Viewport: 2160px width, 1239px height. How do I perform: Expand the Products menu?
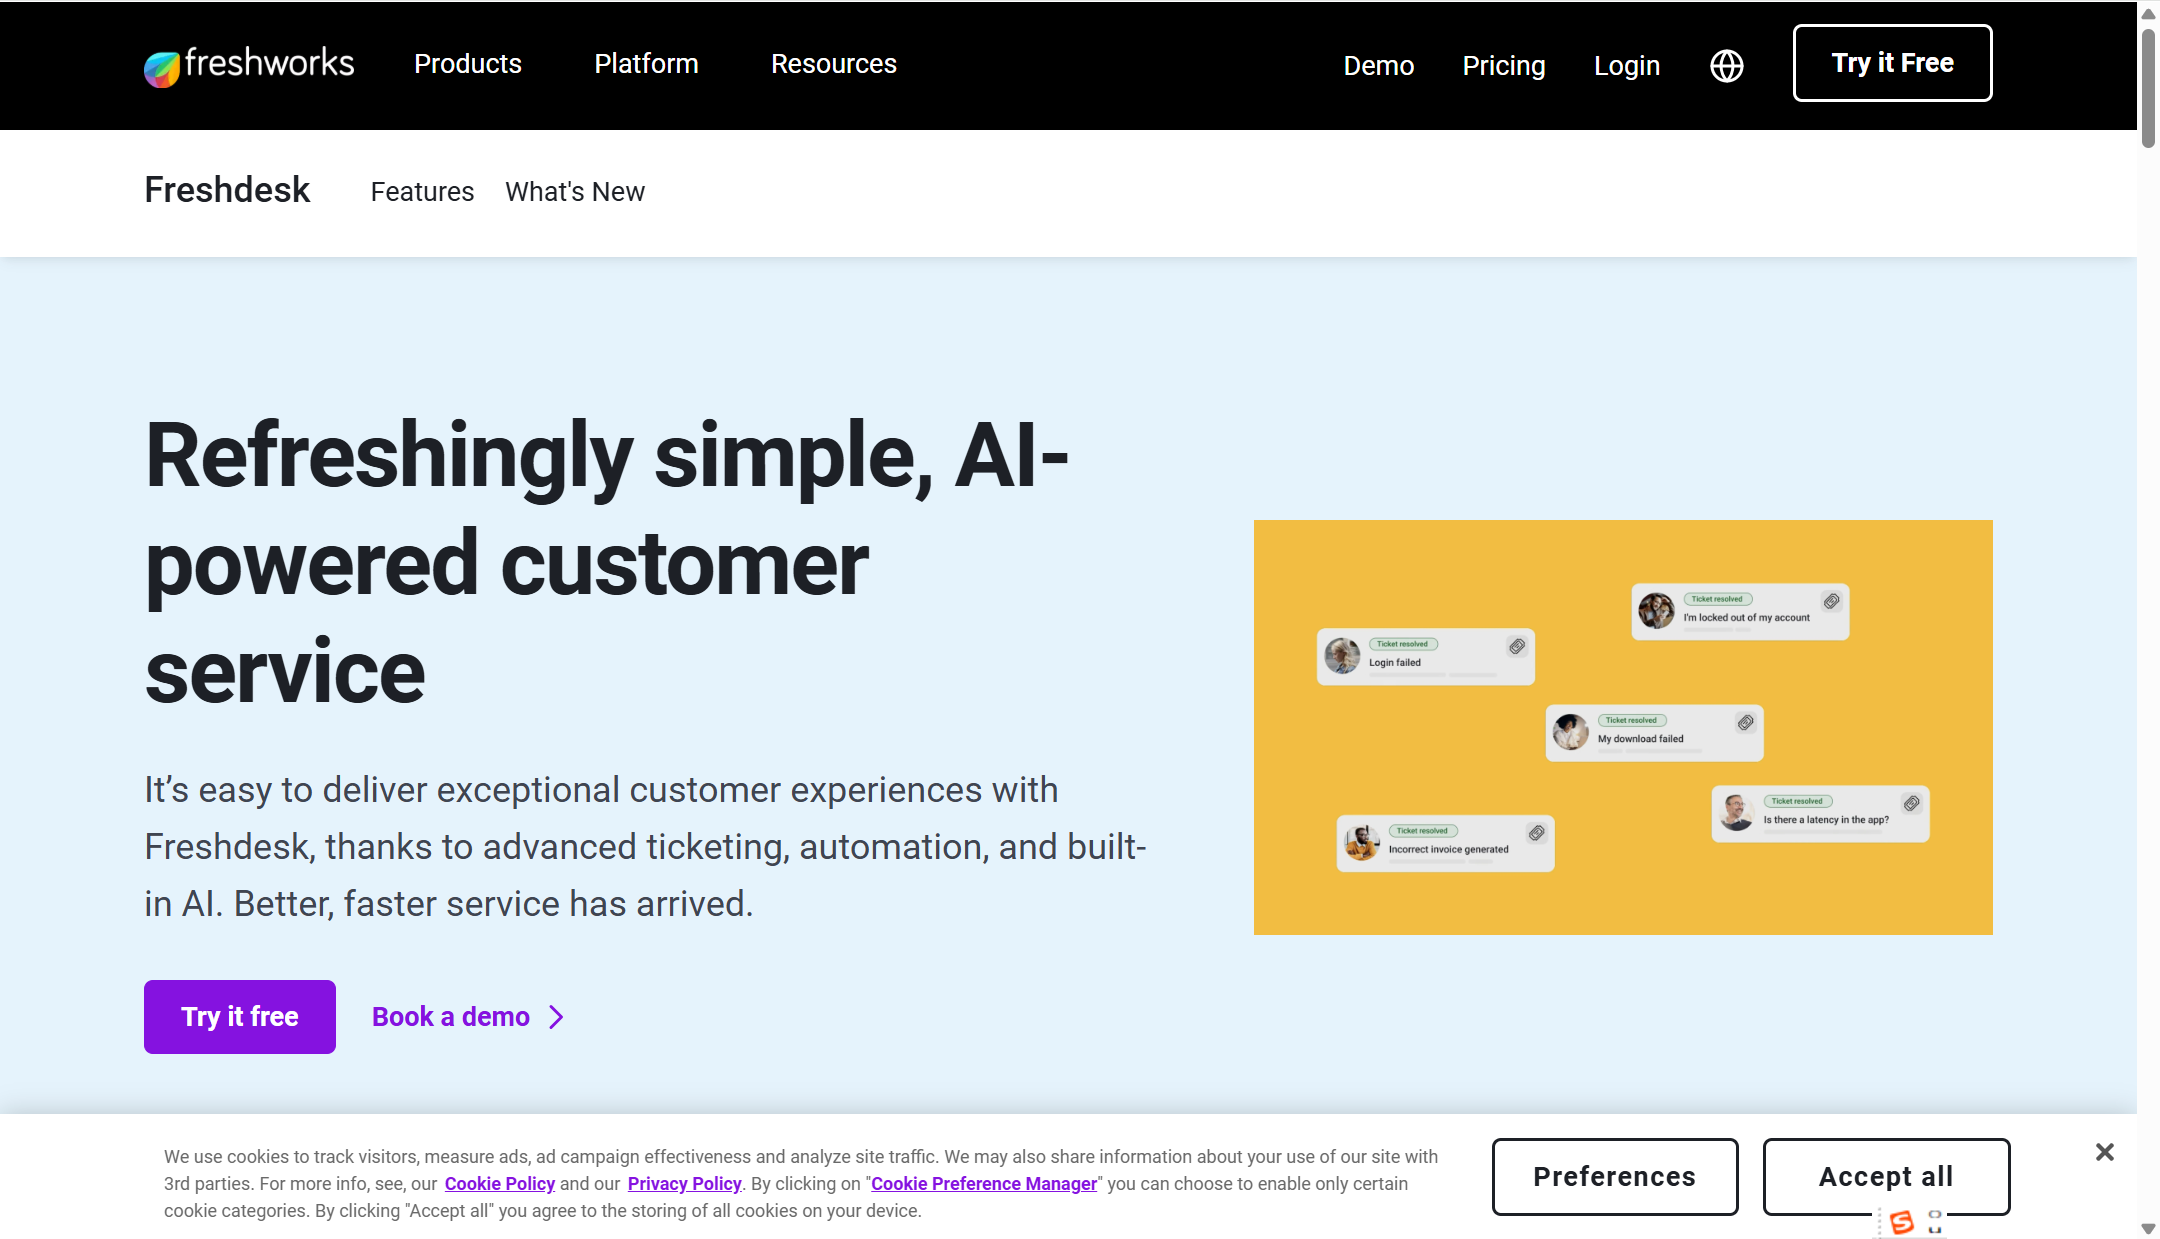pos(468,64)
